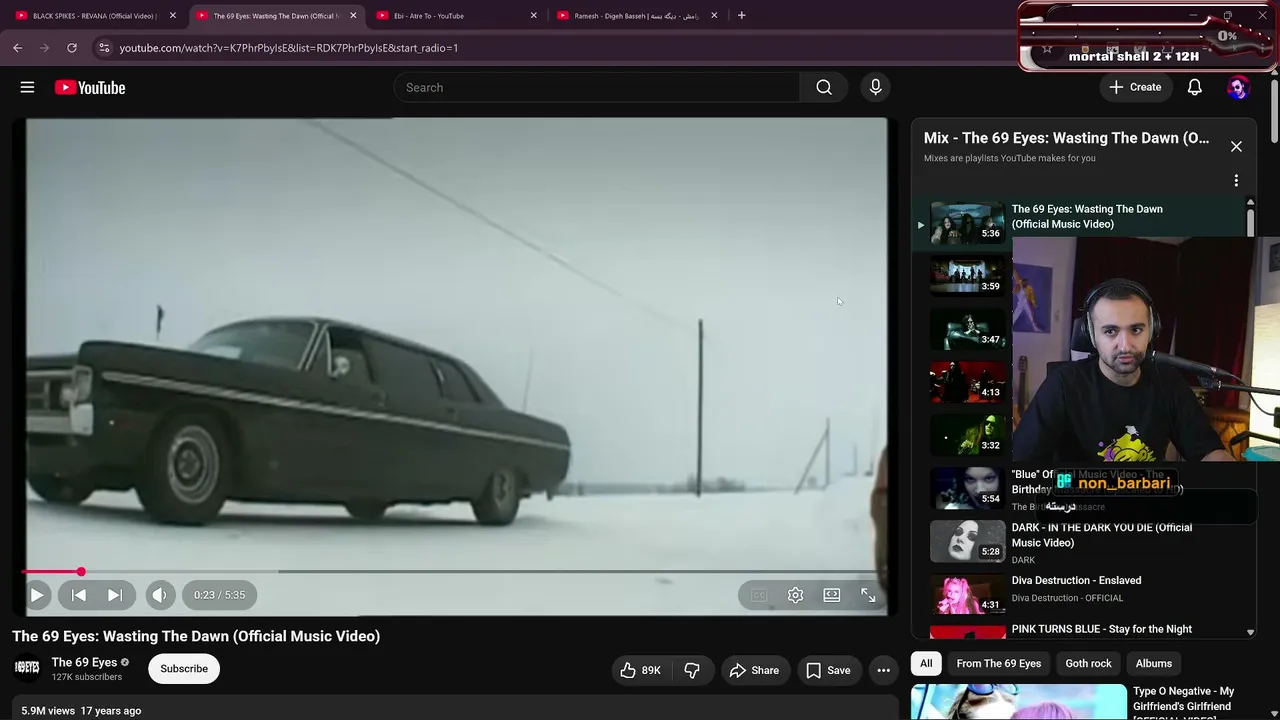
Task: Open Type O Negative recommended video thumbnail
Action: [1018, 702]
